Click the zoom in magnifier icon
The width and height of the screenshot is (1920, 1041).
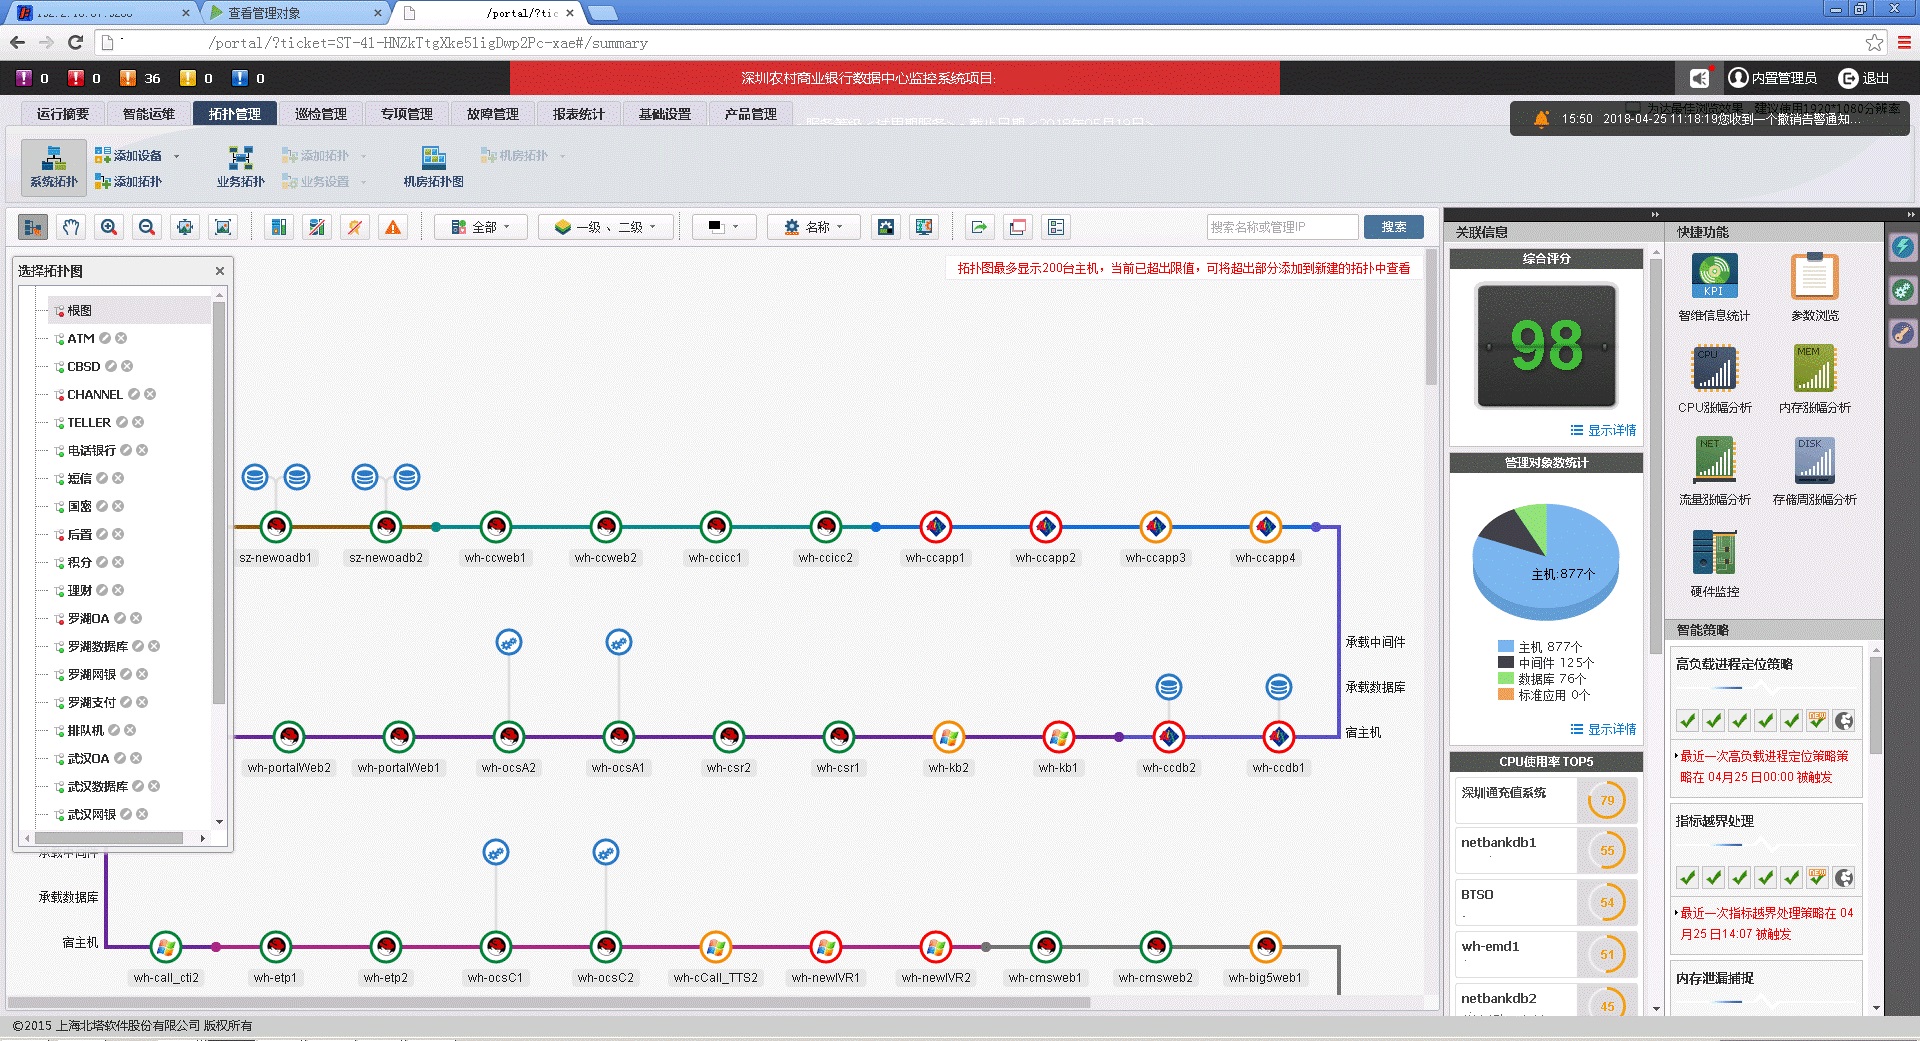[109, 227]
